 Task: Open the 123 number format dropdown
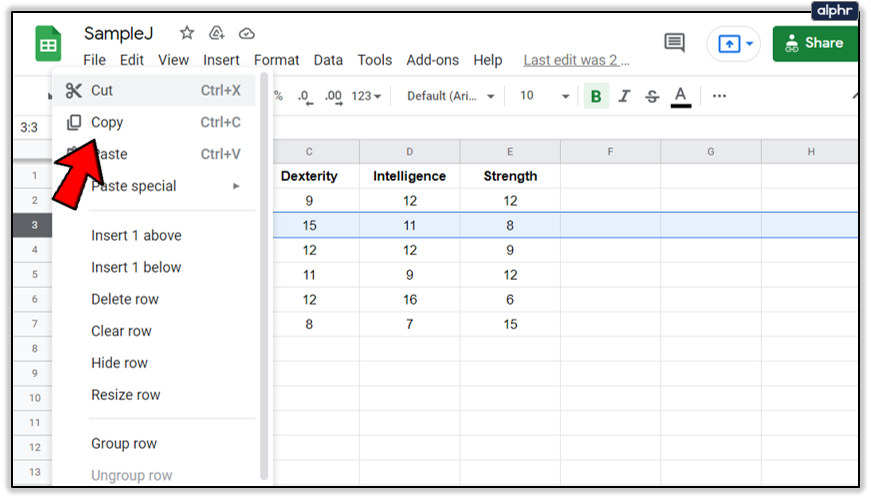click(x=366, y=96)
